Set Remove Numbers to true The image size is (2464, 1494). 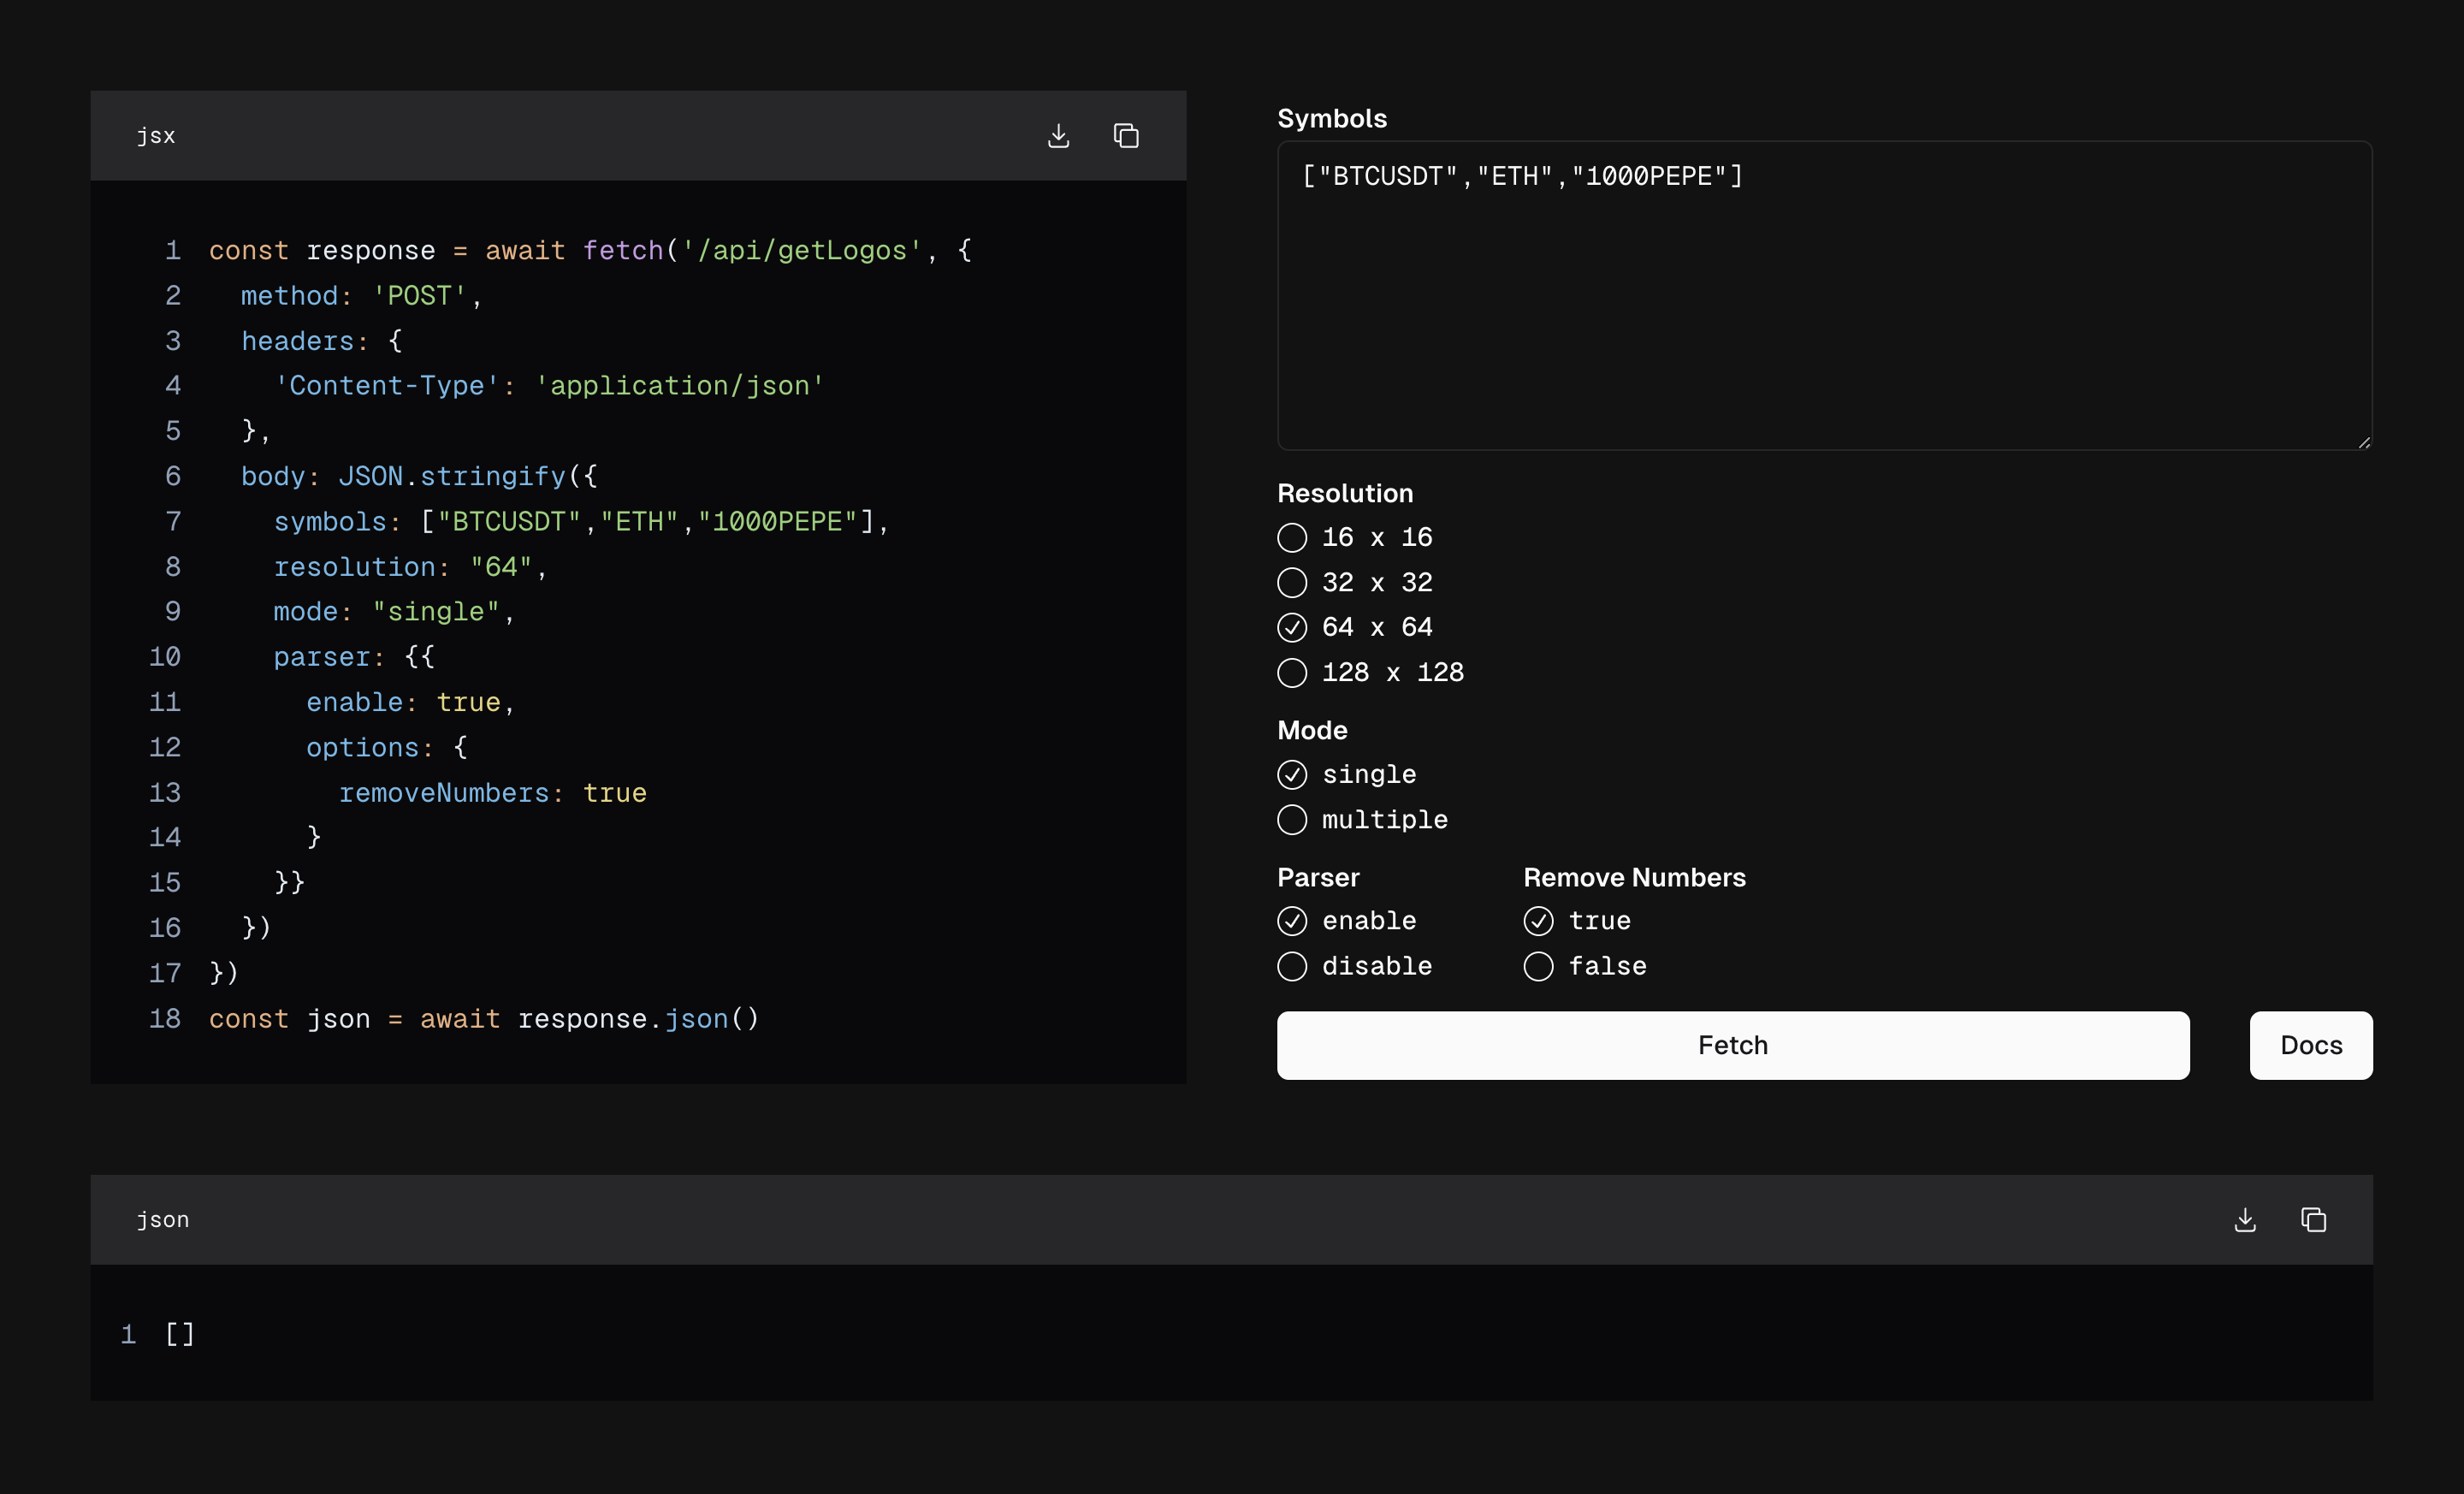pos(1538,921)
